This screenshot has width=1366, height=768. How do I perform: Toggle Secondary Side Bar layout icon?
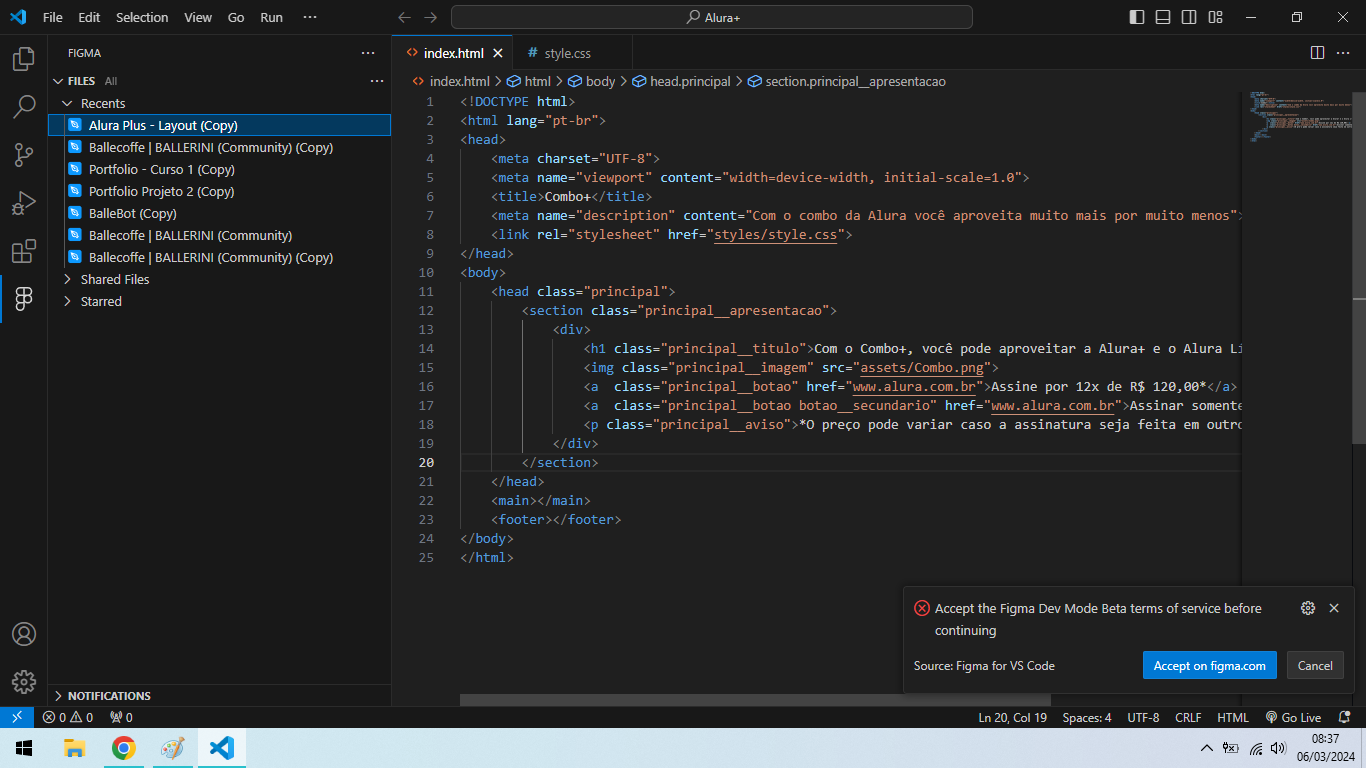click(1189, 17)
